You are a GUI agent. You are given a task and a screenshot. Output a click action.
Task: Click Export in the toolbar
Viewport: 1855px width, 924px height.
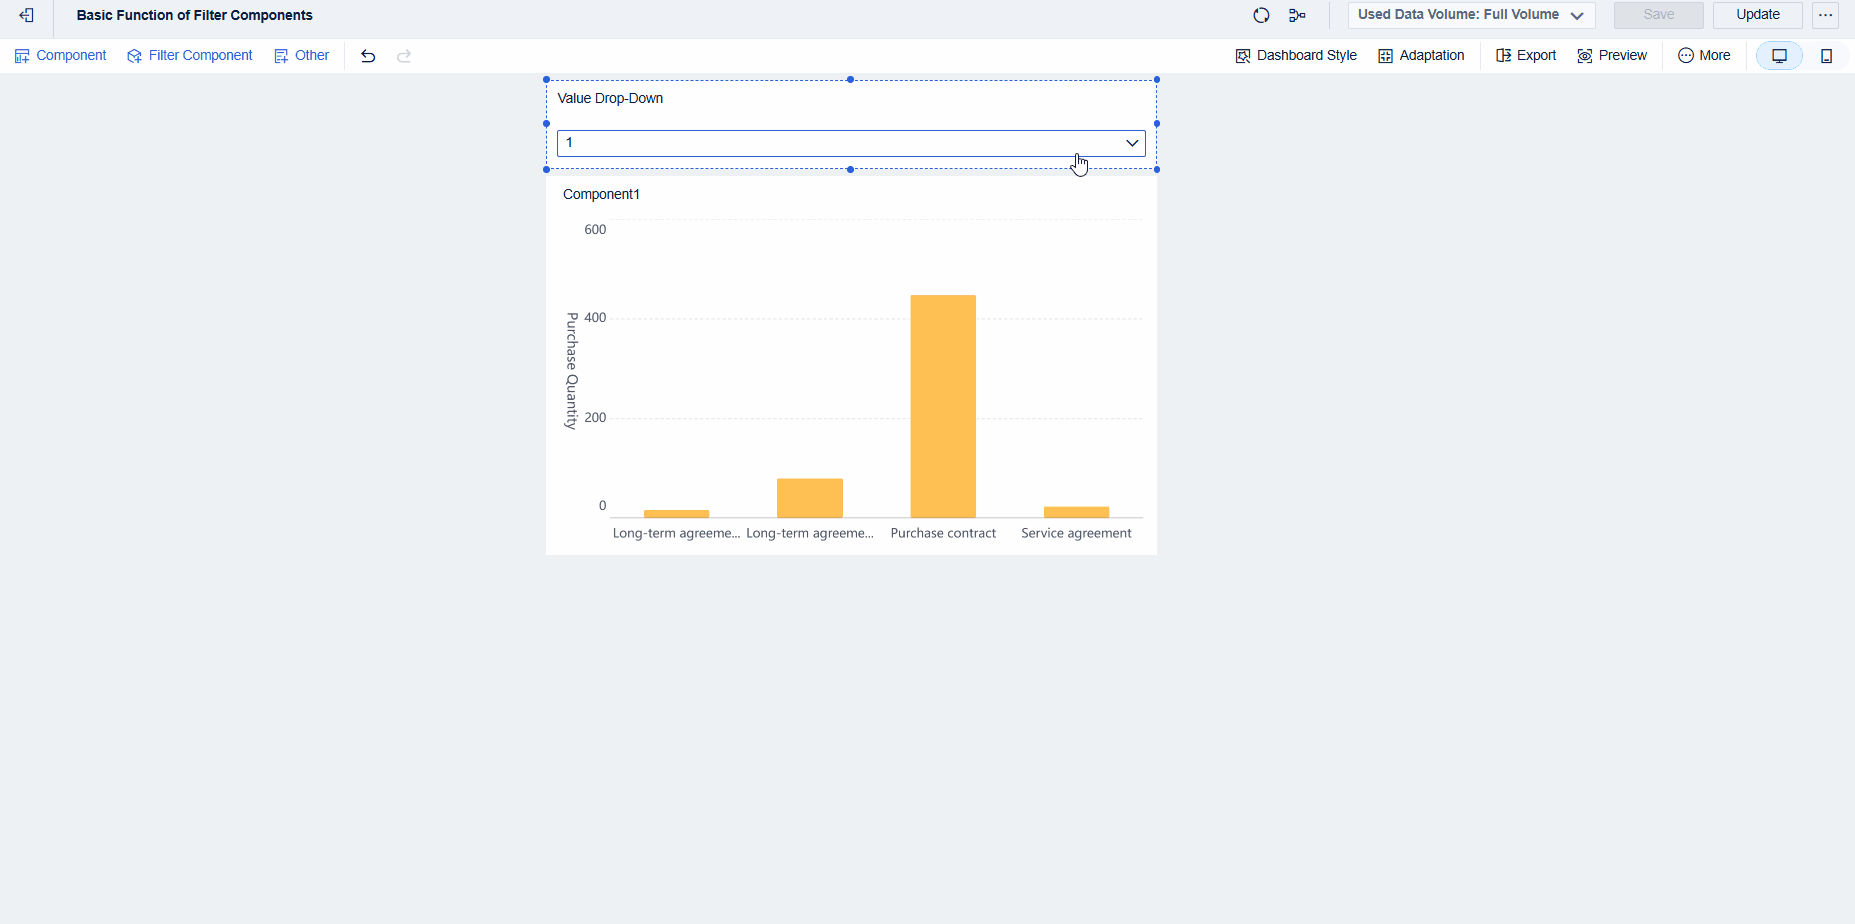point(1526,56)
